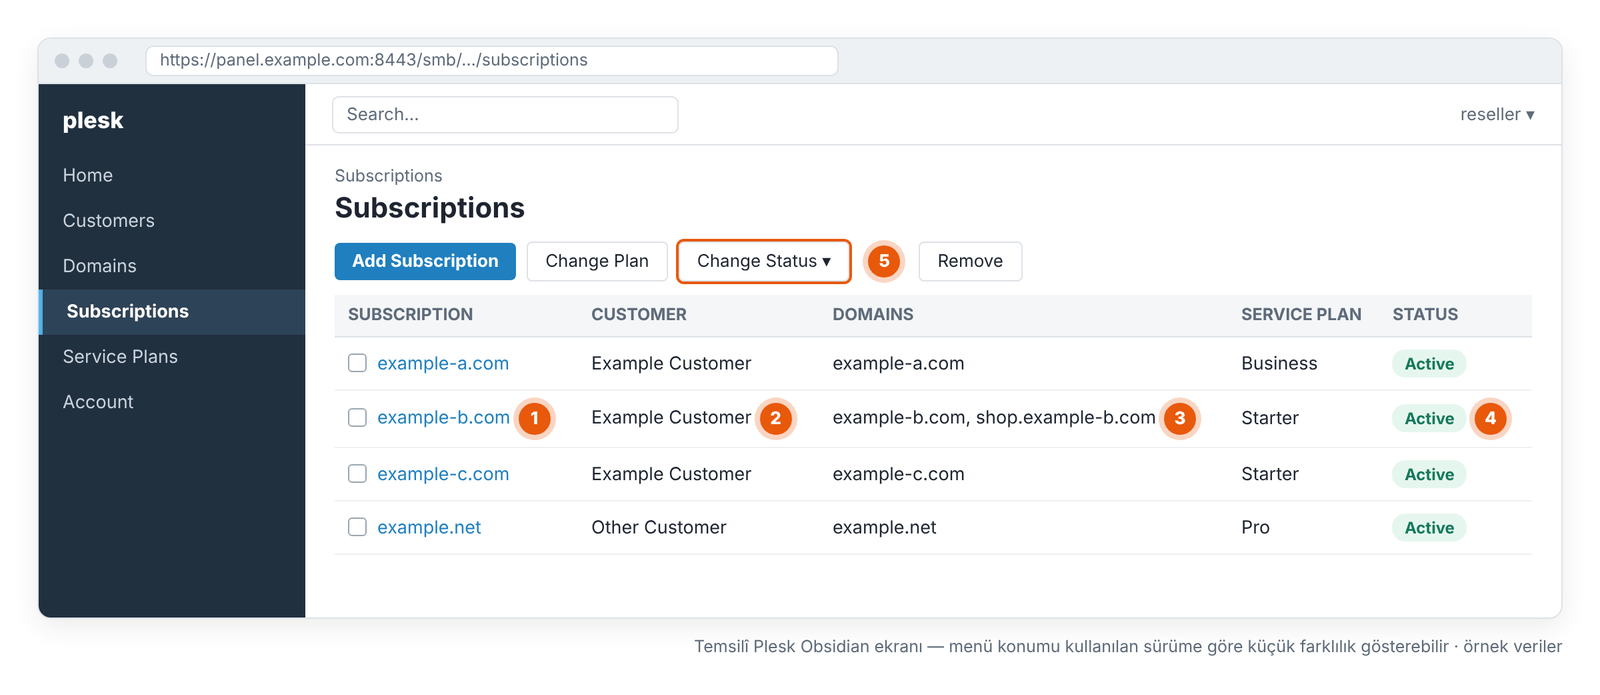The image size is (1600, 695).
Task: Click Active status badge for example-c.com
Action: 1429,474
